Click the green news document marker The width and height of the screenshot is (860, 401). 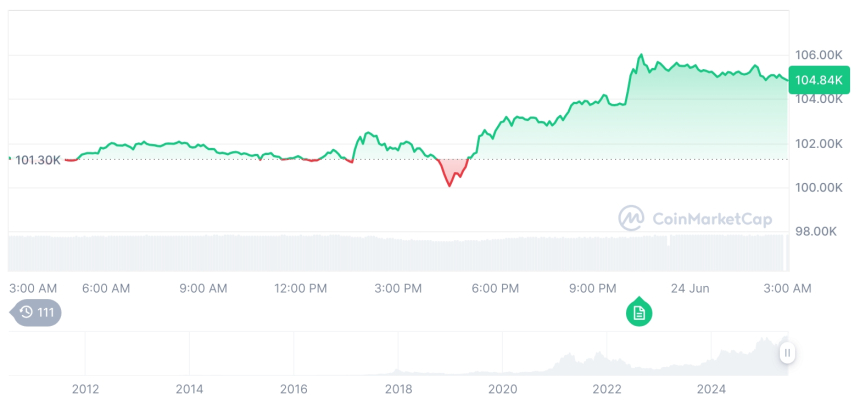pos(640,313)
